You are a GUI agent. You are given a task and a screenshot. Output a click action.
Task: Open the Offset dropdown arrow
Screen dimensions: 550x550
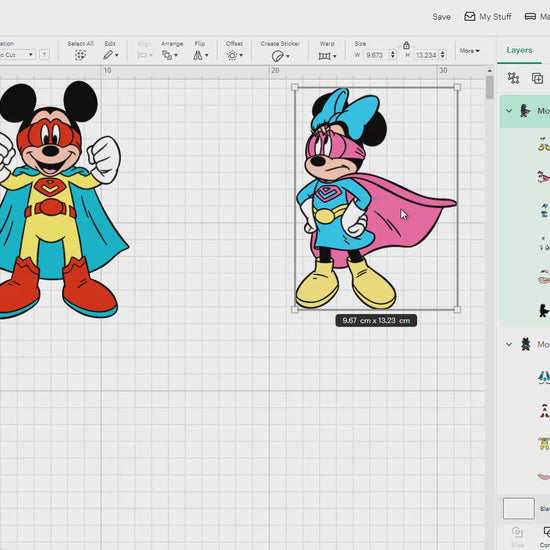[241, 55]
